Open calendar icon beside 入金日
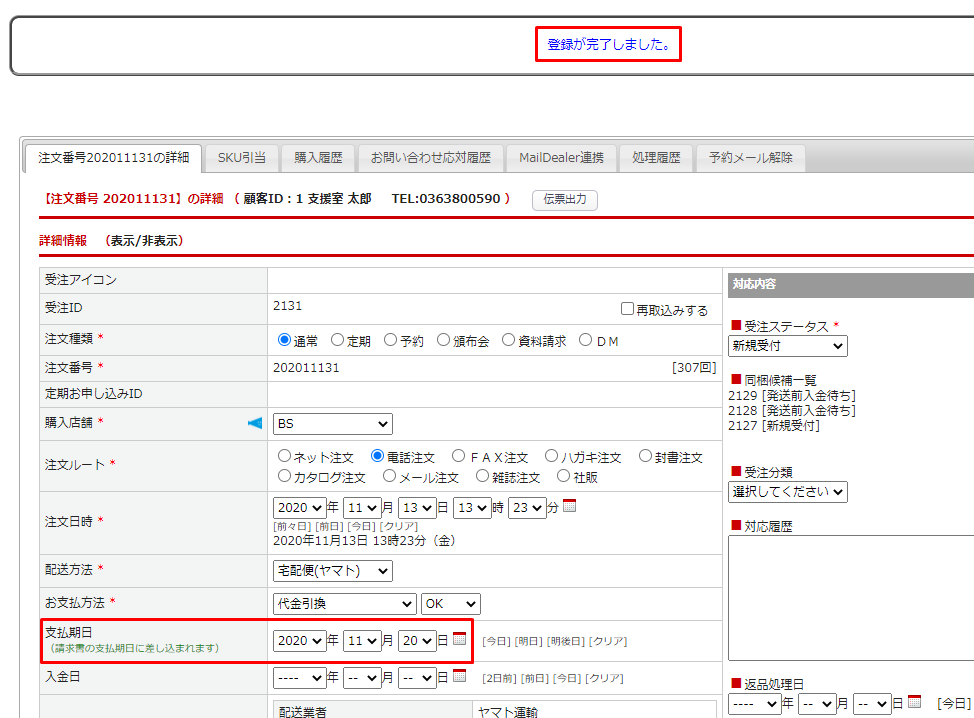 (460, 676)
